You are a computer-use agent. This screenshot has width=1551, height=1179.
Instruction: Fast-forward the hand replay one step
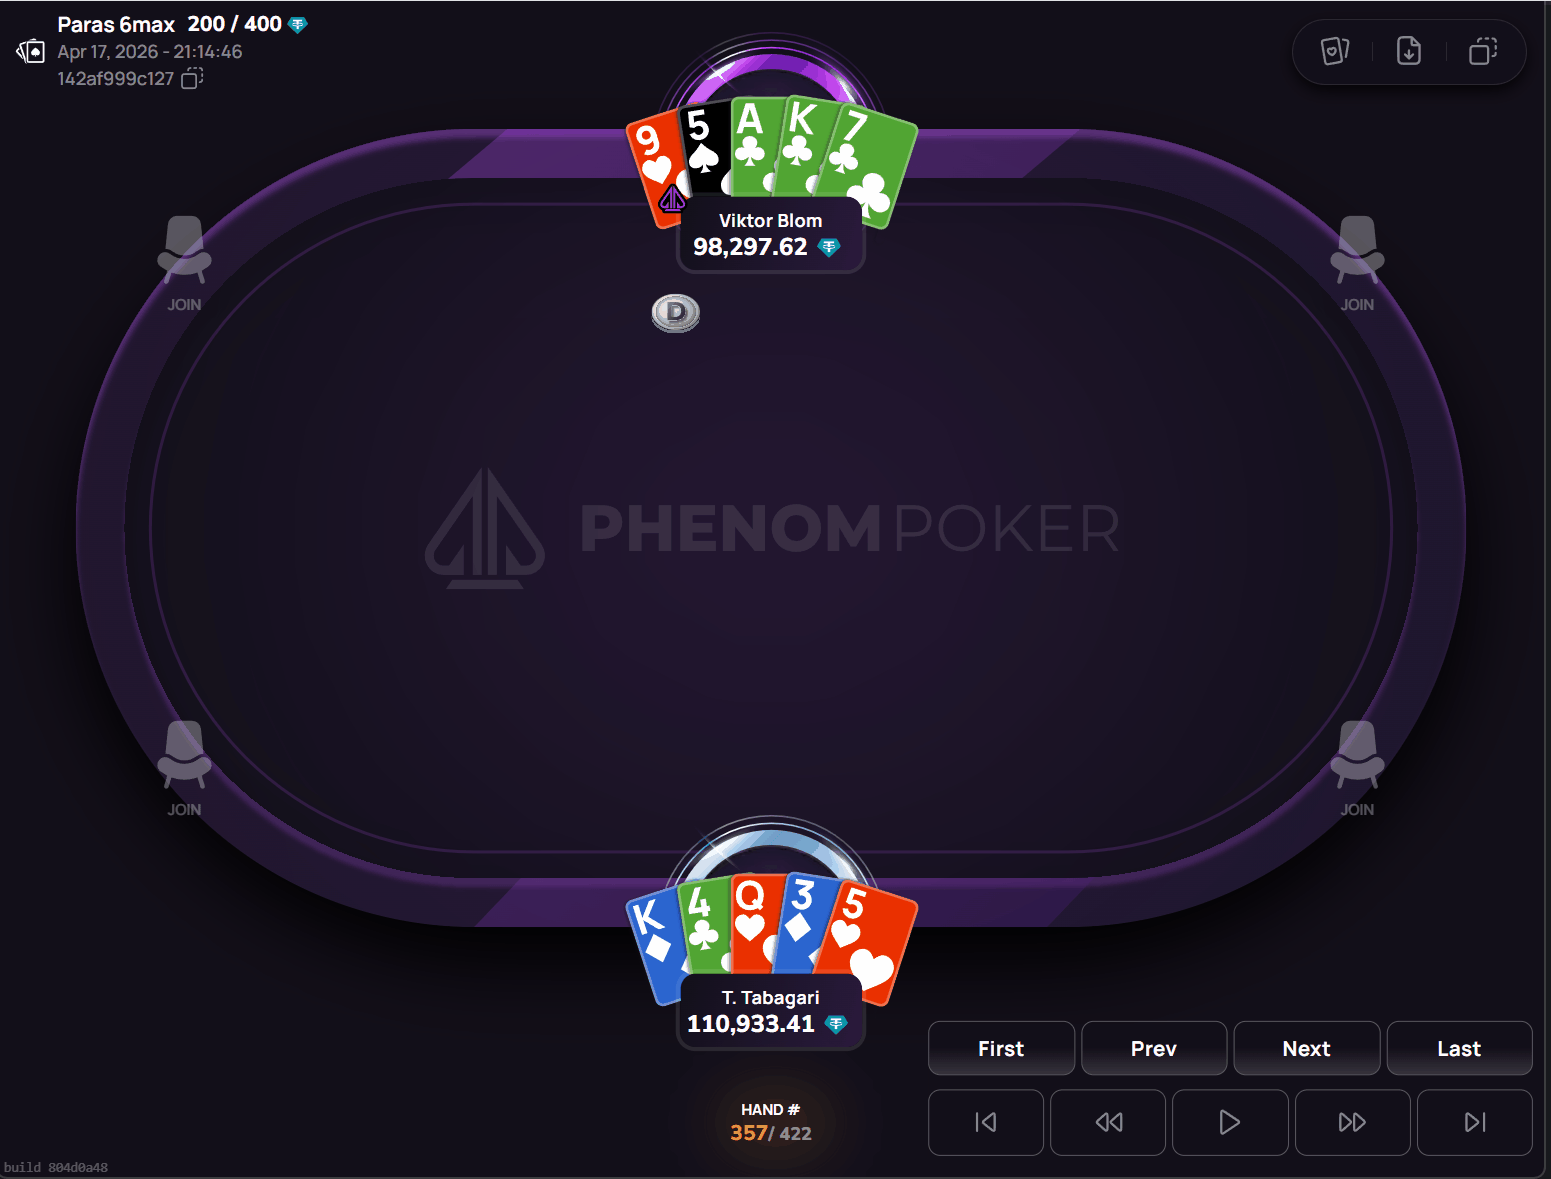pyautogui.click(x=1352, y=1122)
